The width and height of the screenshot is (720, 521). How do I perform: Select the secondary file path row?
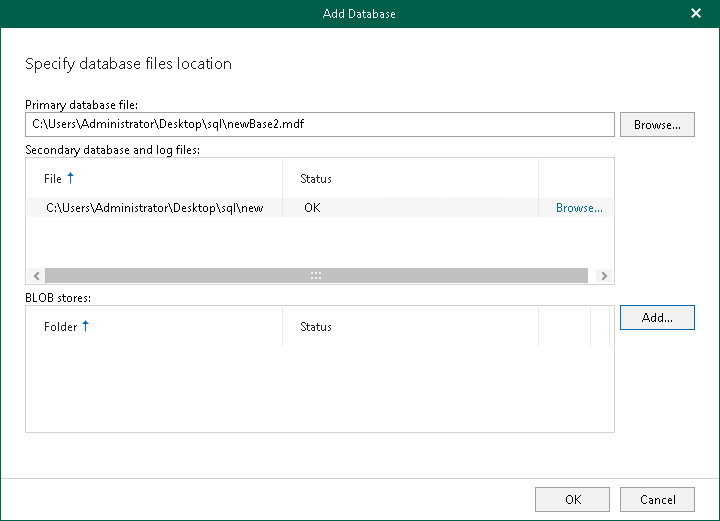(155, 208)
